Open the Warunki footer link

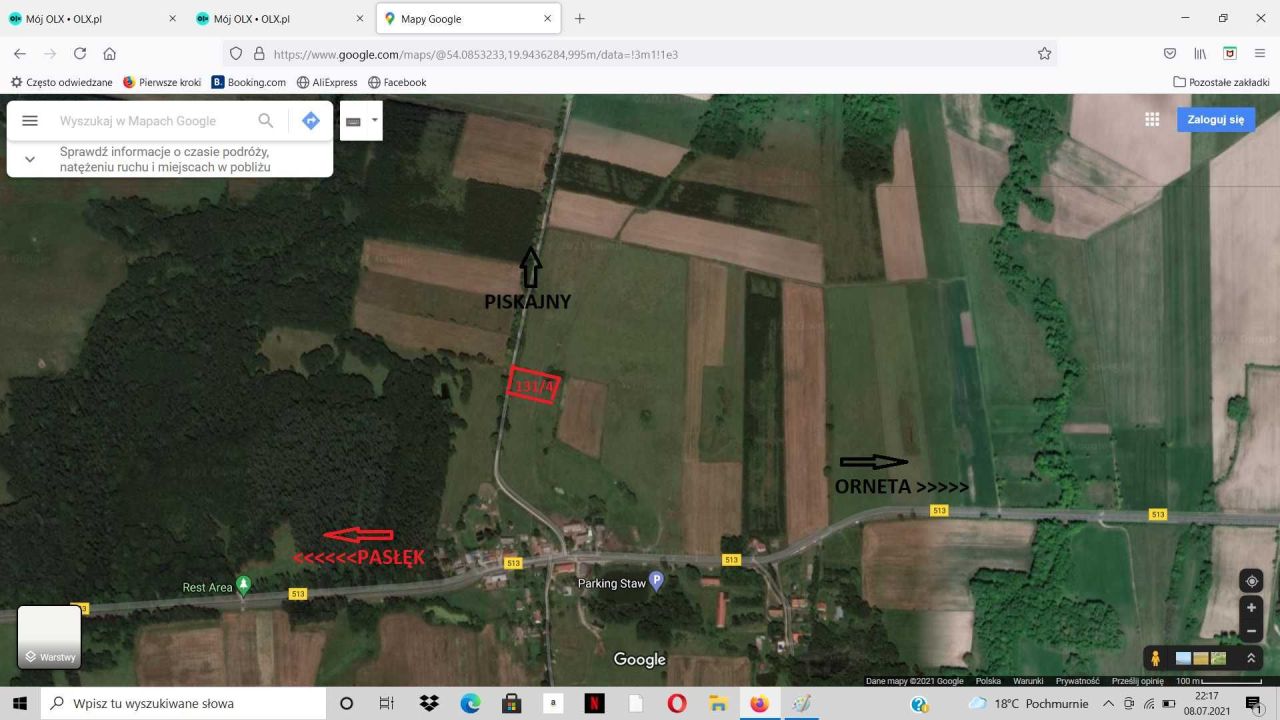pos(1028,681)
